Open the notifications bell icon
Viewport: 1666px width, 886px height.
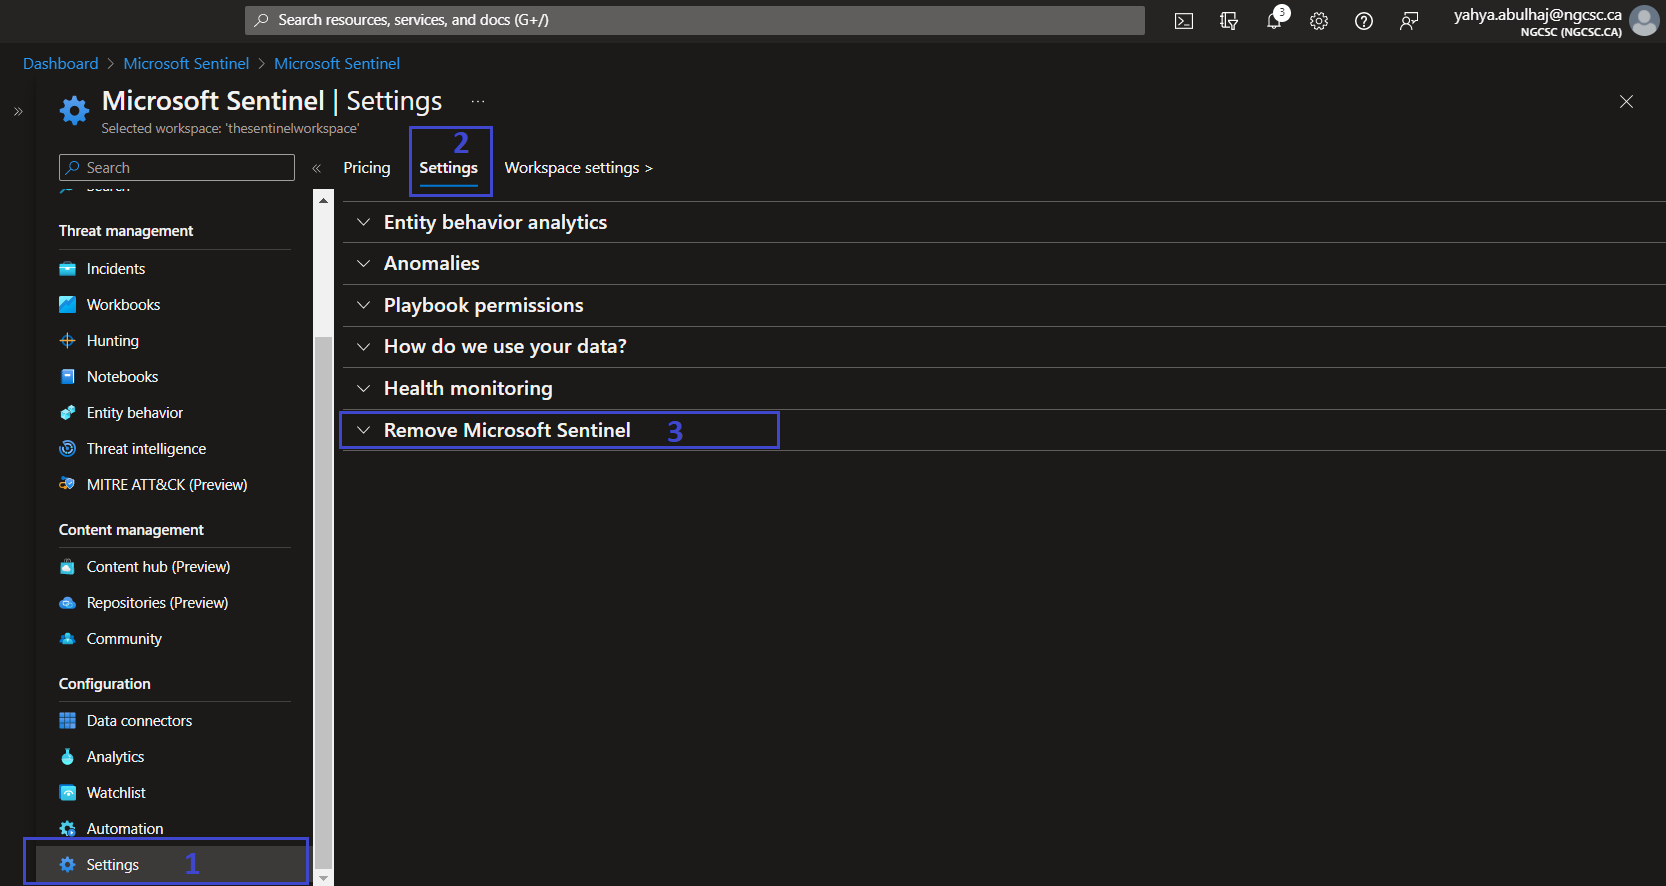1274,21
